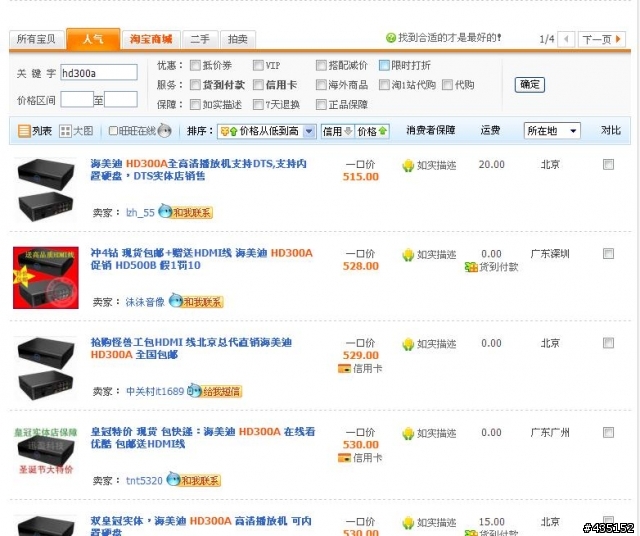This screenshot has height=536, width=640.
Task: Open seller 沫沫音像 profile link
Action: click(145, 302)
